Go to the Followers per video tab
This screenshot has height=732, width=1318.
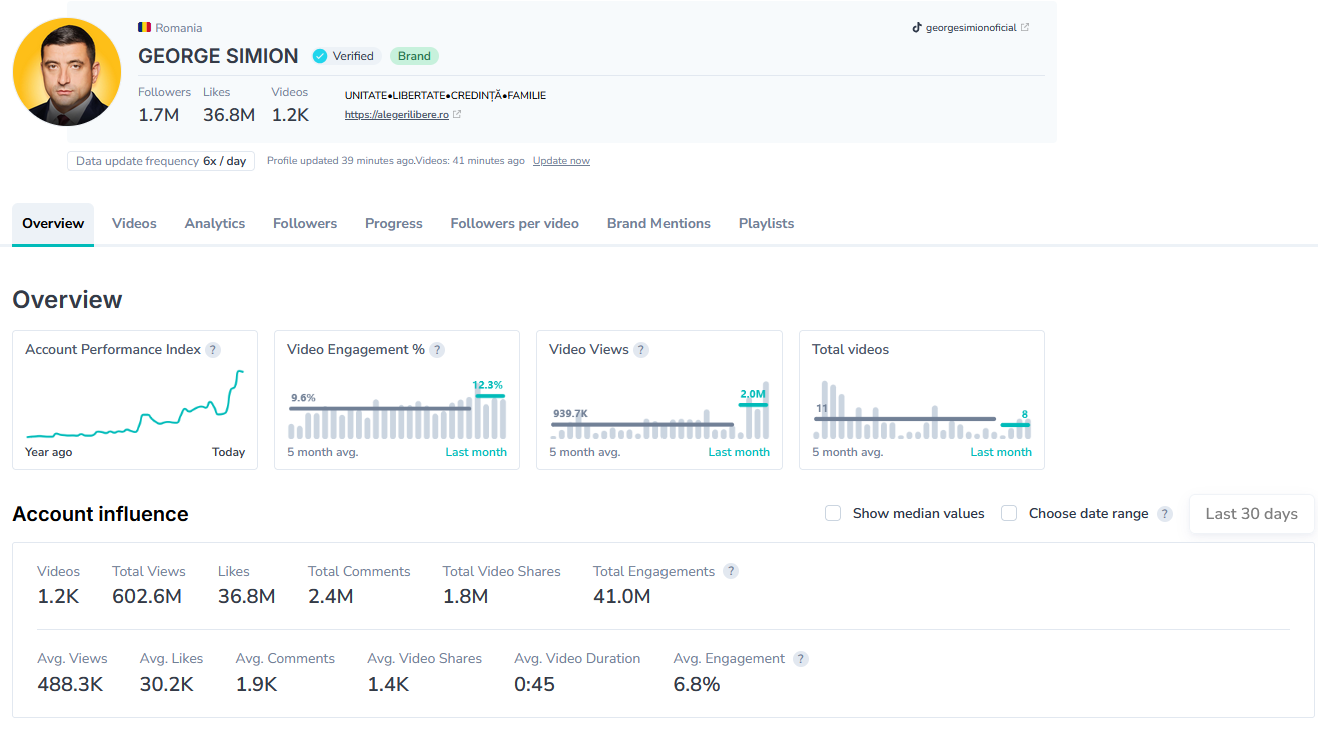tap(514, 224)
